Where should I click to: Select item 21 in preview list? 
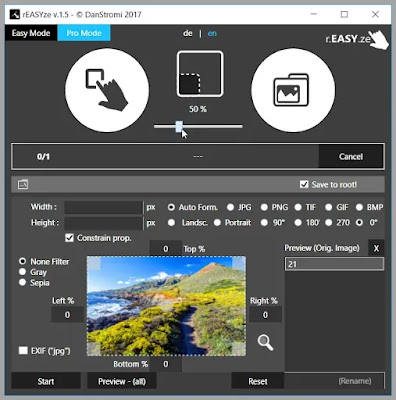(334, 264)
